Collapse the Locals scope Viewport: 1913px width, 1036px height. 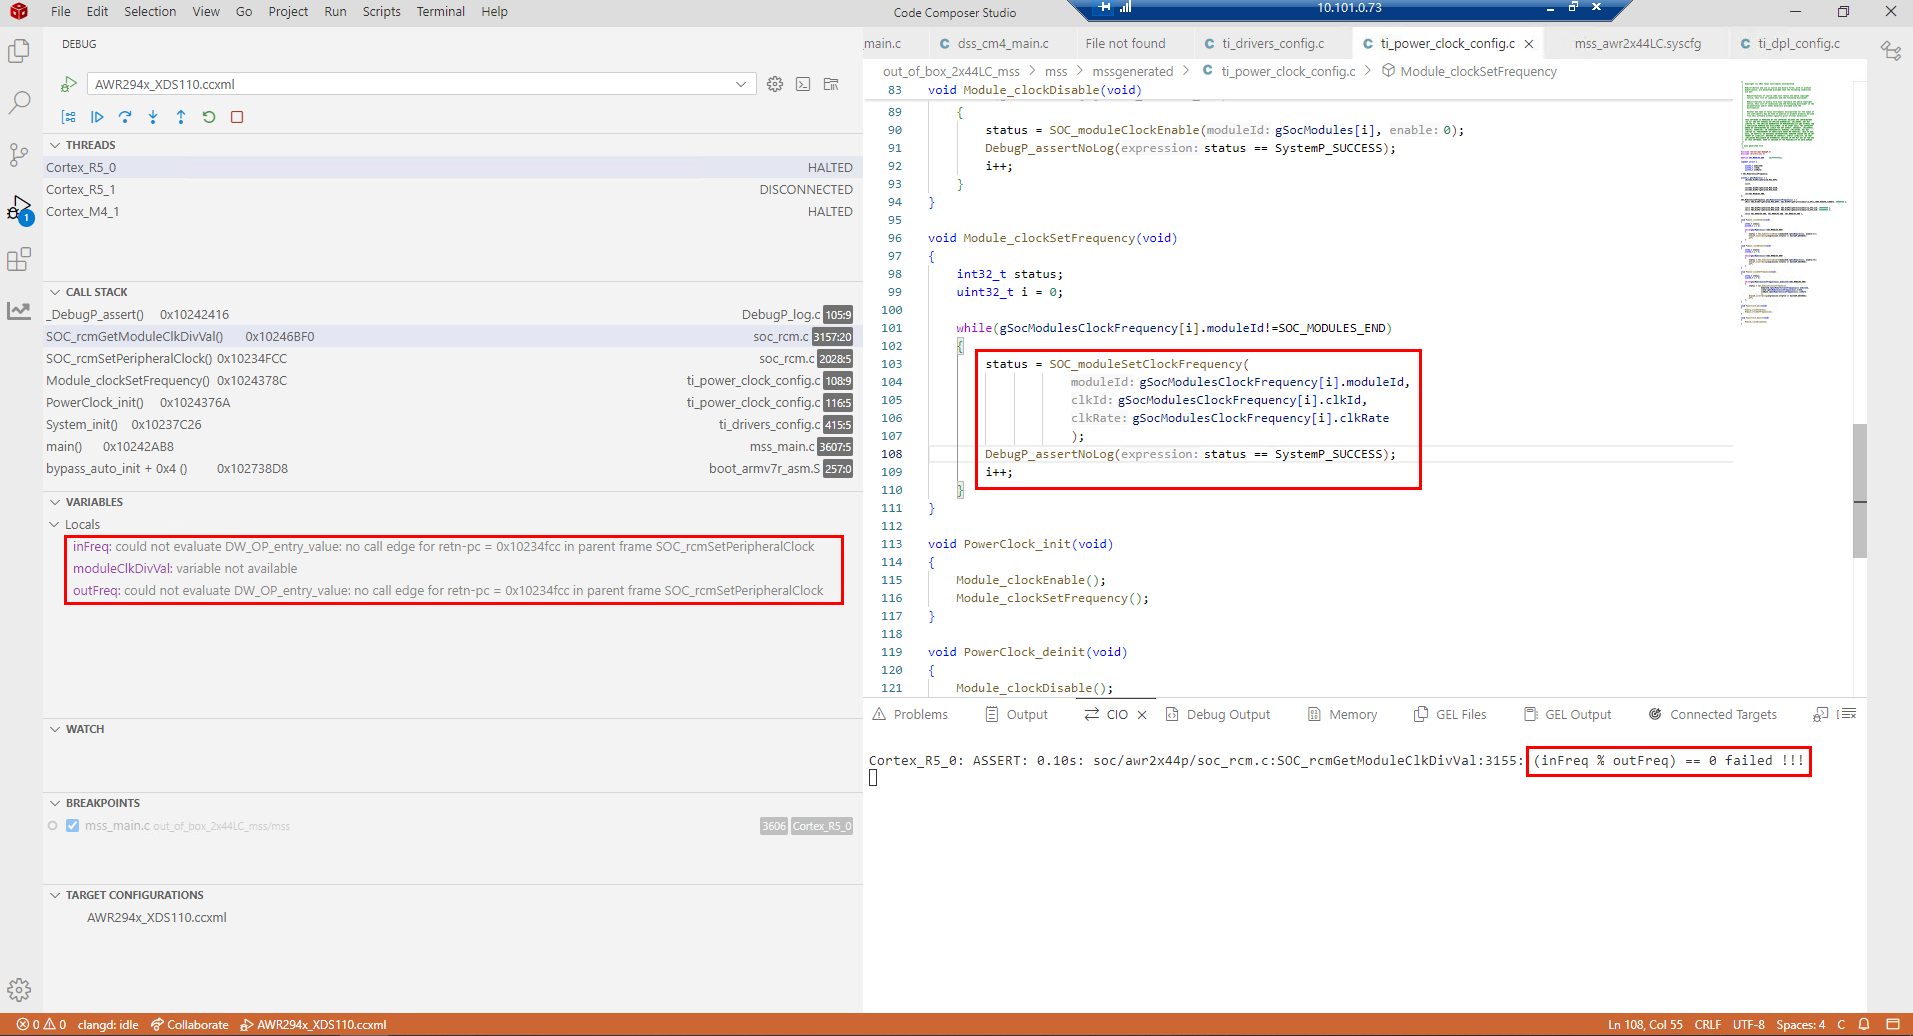point(55,524)
